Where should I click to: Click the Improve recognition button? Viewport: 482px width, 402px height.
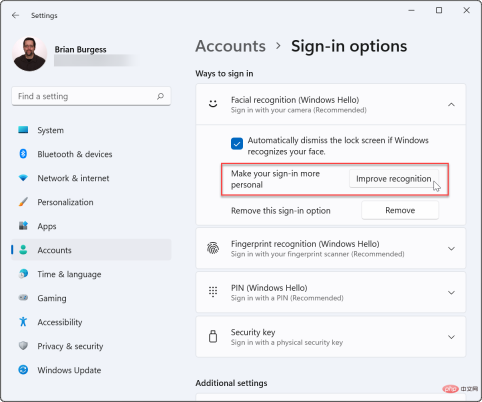click(x=394, y=179)
